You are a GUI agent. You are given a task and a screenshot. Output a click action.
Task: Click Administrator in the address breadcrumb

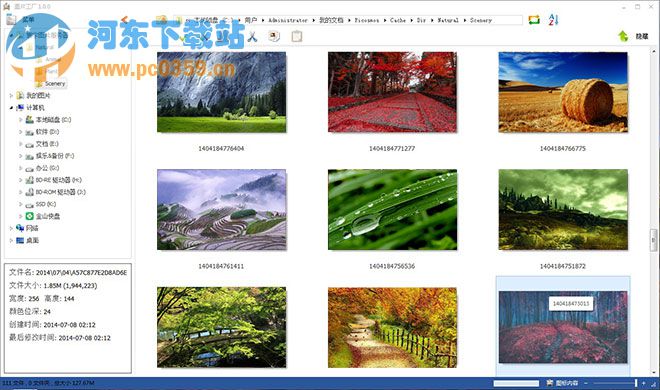coord(288,20)
